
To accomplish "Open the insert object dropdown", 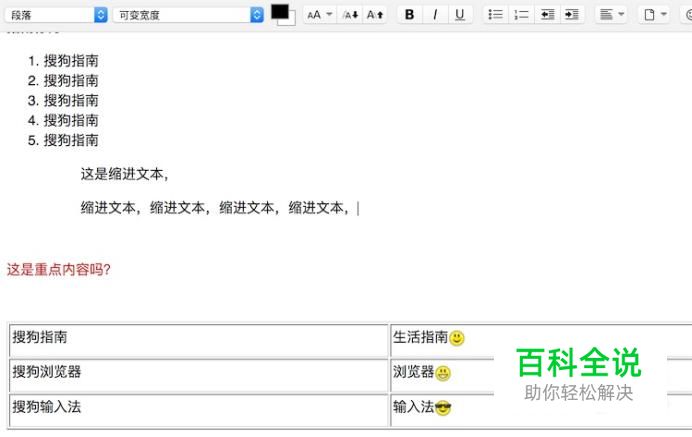I will pyautogui.click(x=654, y=15).
